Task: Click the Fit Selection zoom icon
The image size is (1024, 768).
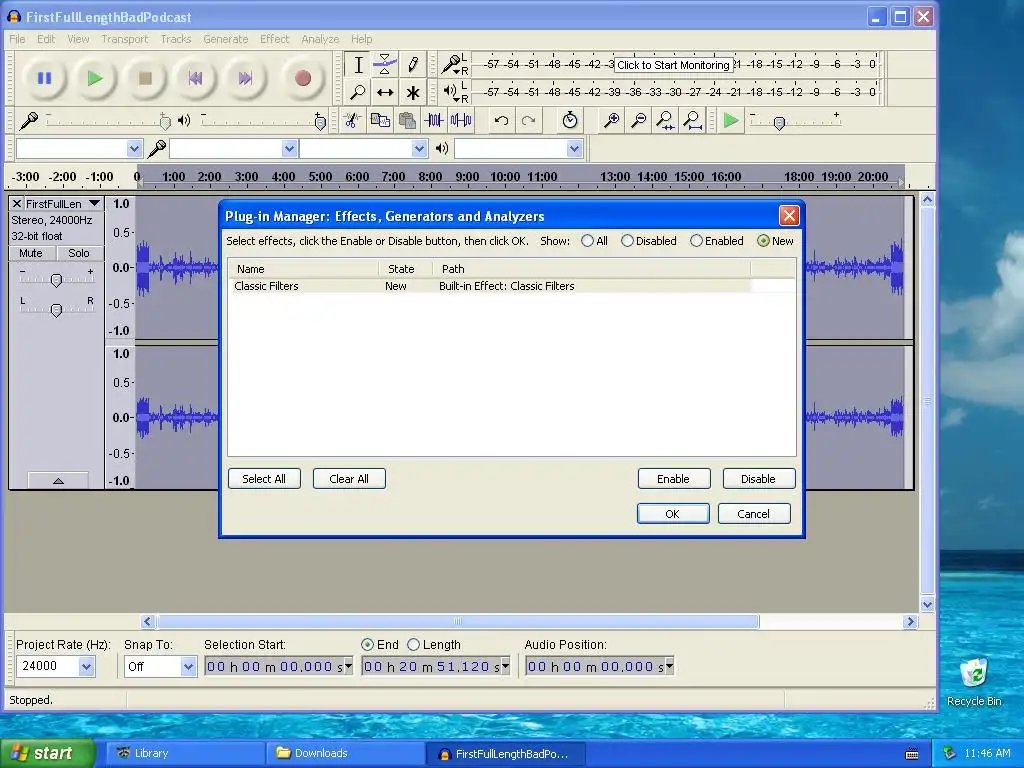Action: pyautogui.click(x=665, y=121)
